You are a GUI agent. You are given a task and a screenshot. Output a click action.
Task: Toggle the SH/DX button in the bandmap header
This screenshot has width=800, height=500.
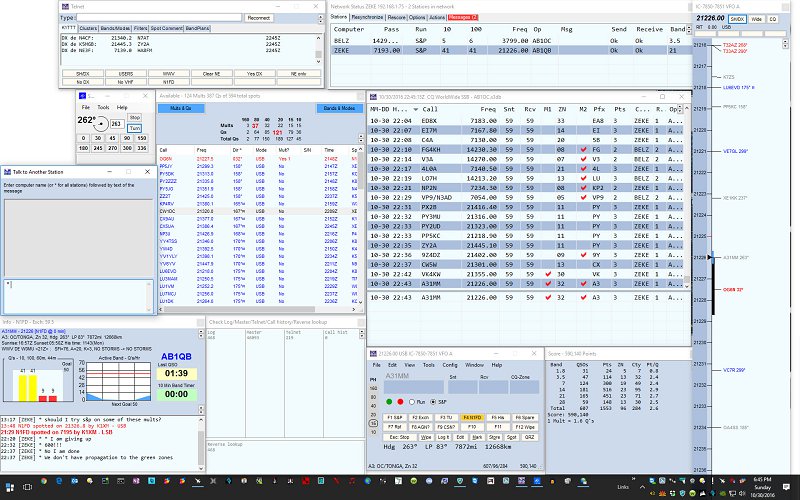pos(737,19)
